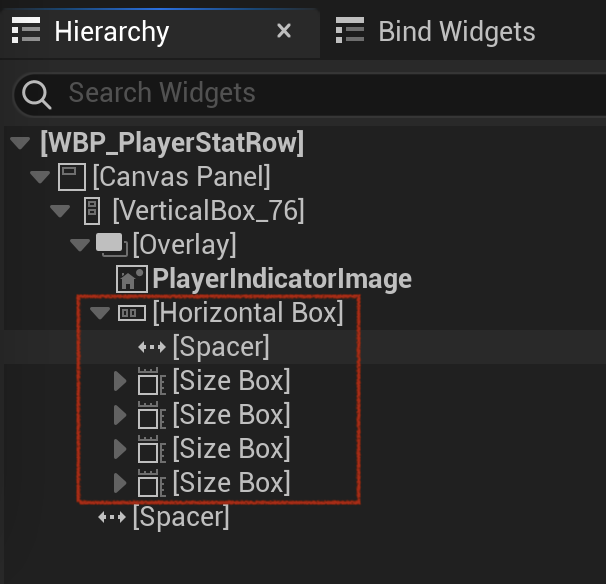
Task: Expand the first Size Box node
Action: 120,381
